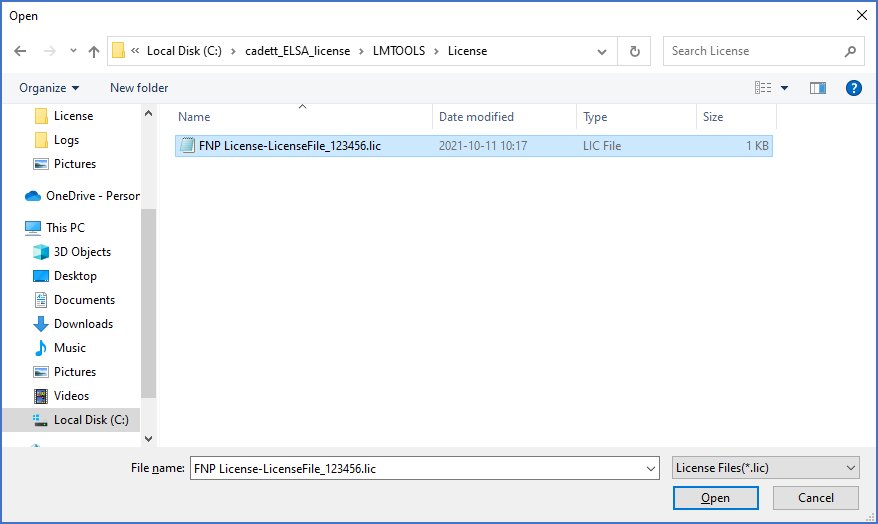Click the sidebar scroll down arrow
The height and width of the screenshot is (524, 878).
[148, 439]
